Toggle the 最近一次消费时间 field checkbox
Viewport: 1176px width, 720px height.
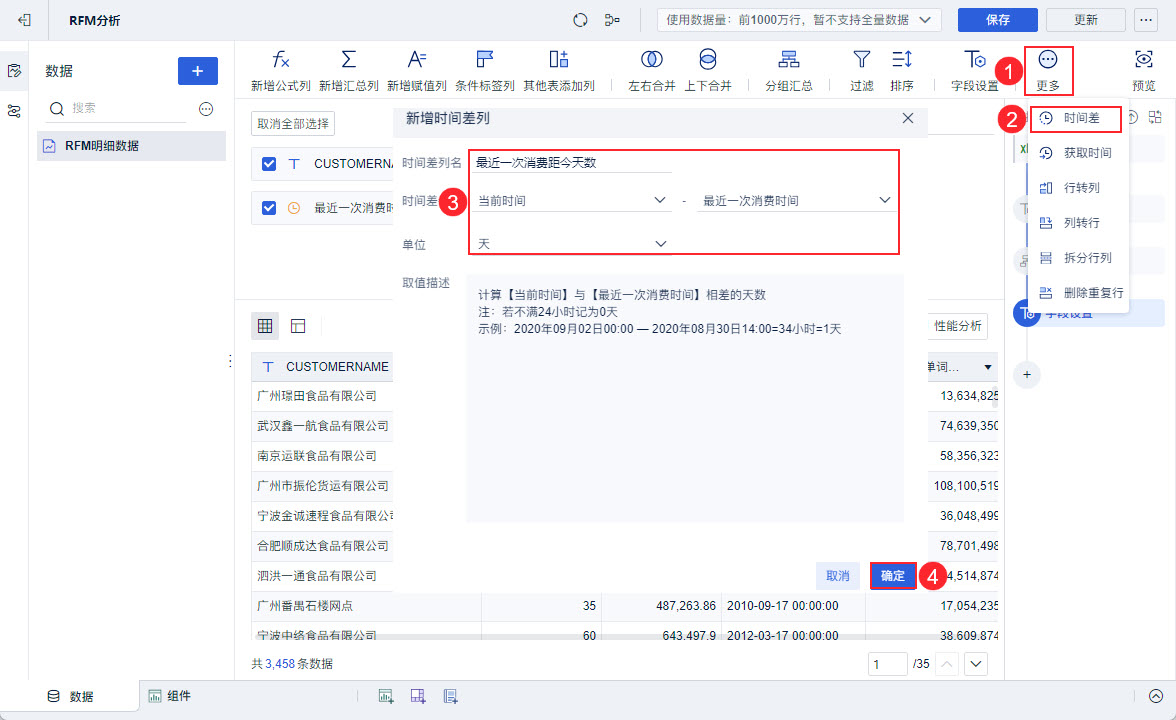(x=268, y=208)
